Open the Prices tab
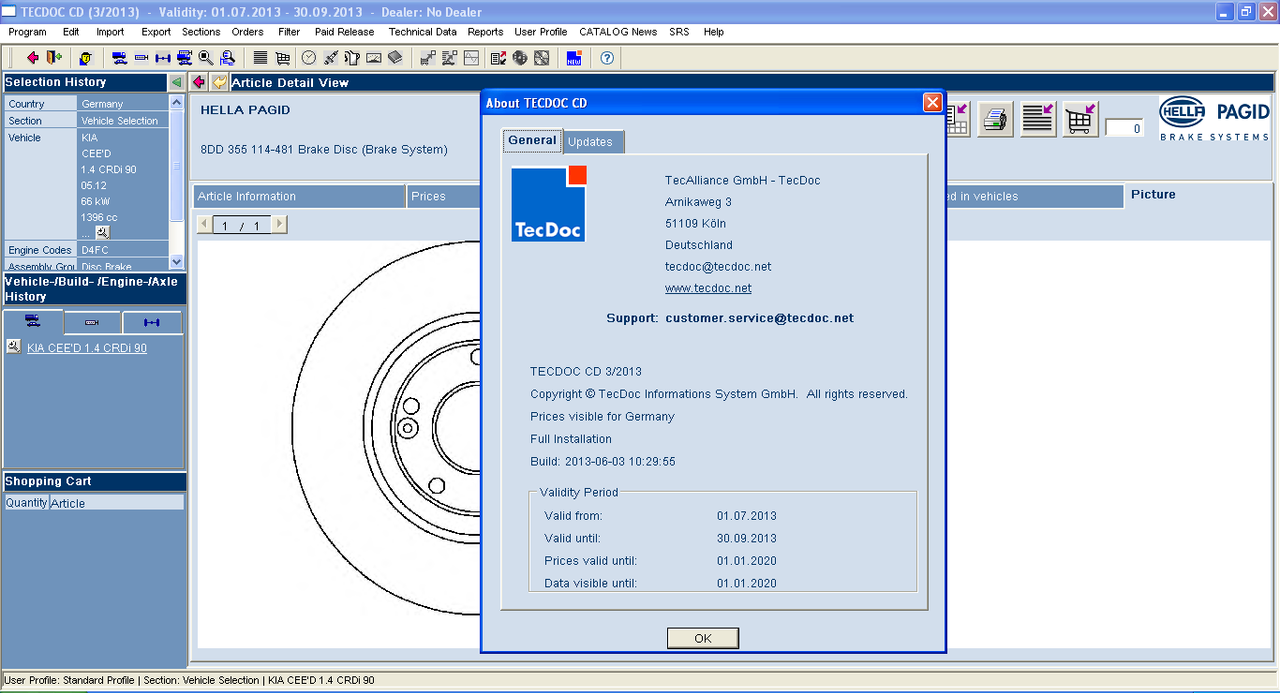This screenshot has width=1280, height=693. [443, 196]
